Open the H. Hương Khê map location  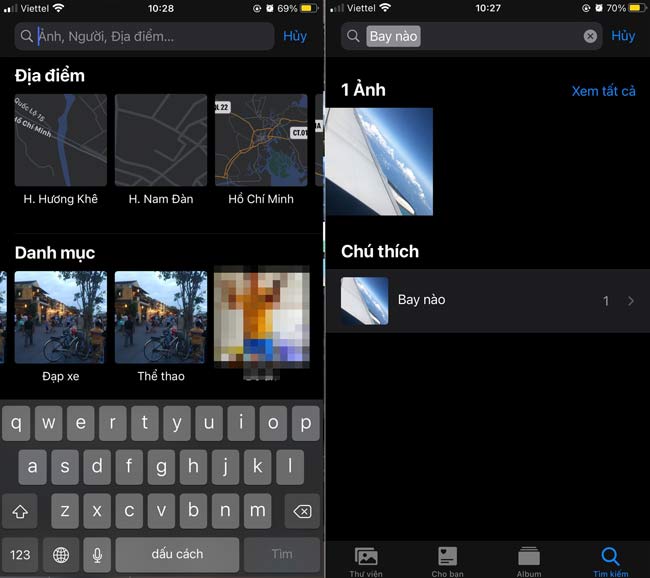coord(61,141)
